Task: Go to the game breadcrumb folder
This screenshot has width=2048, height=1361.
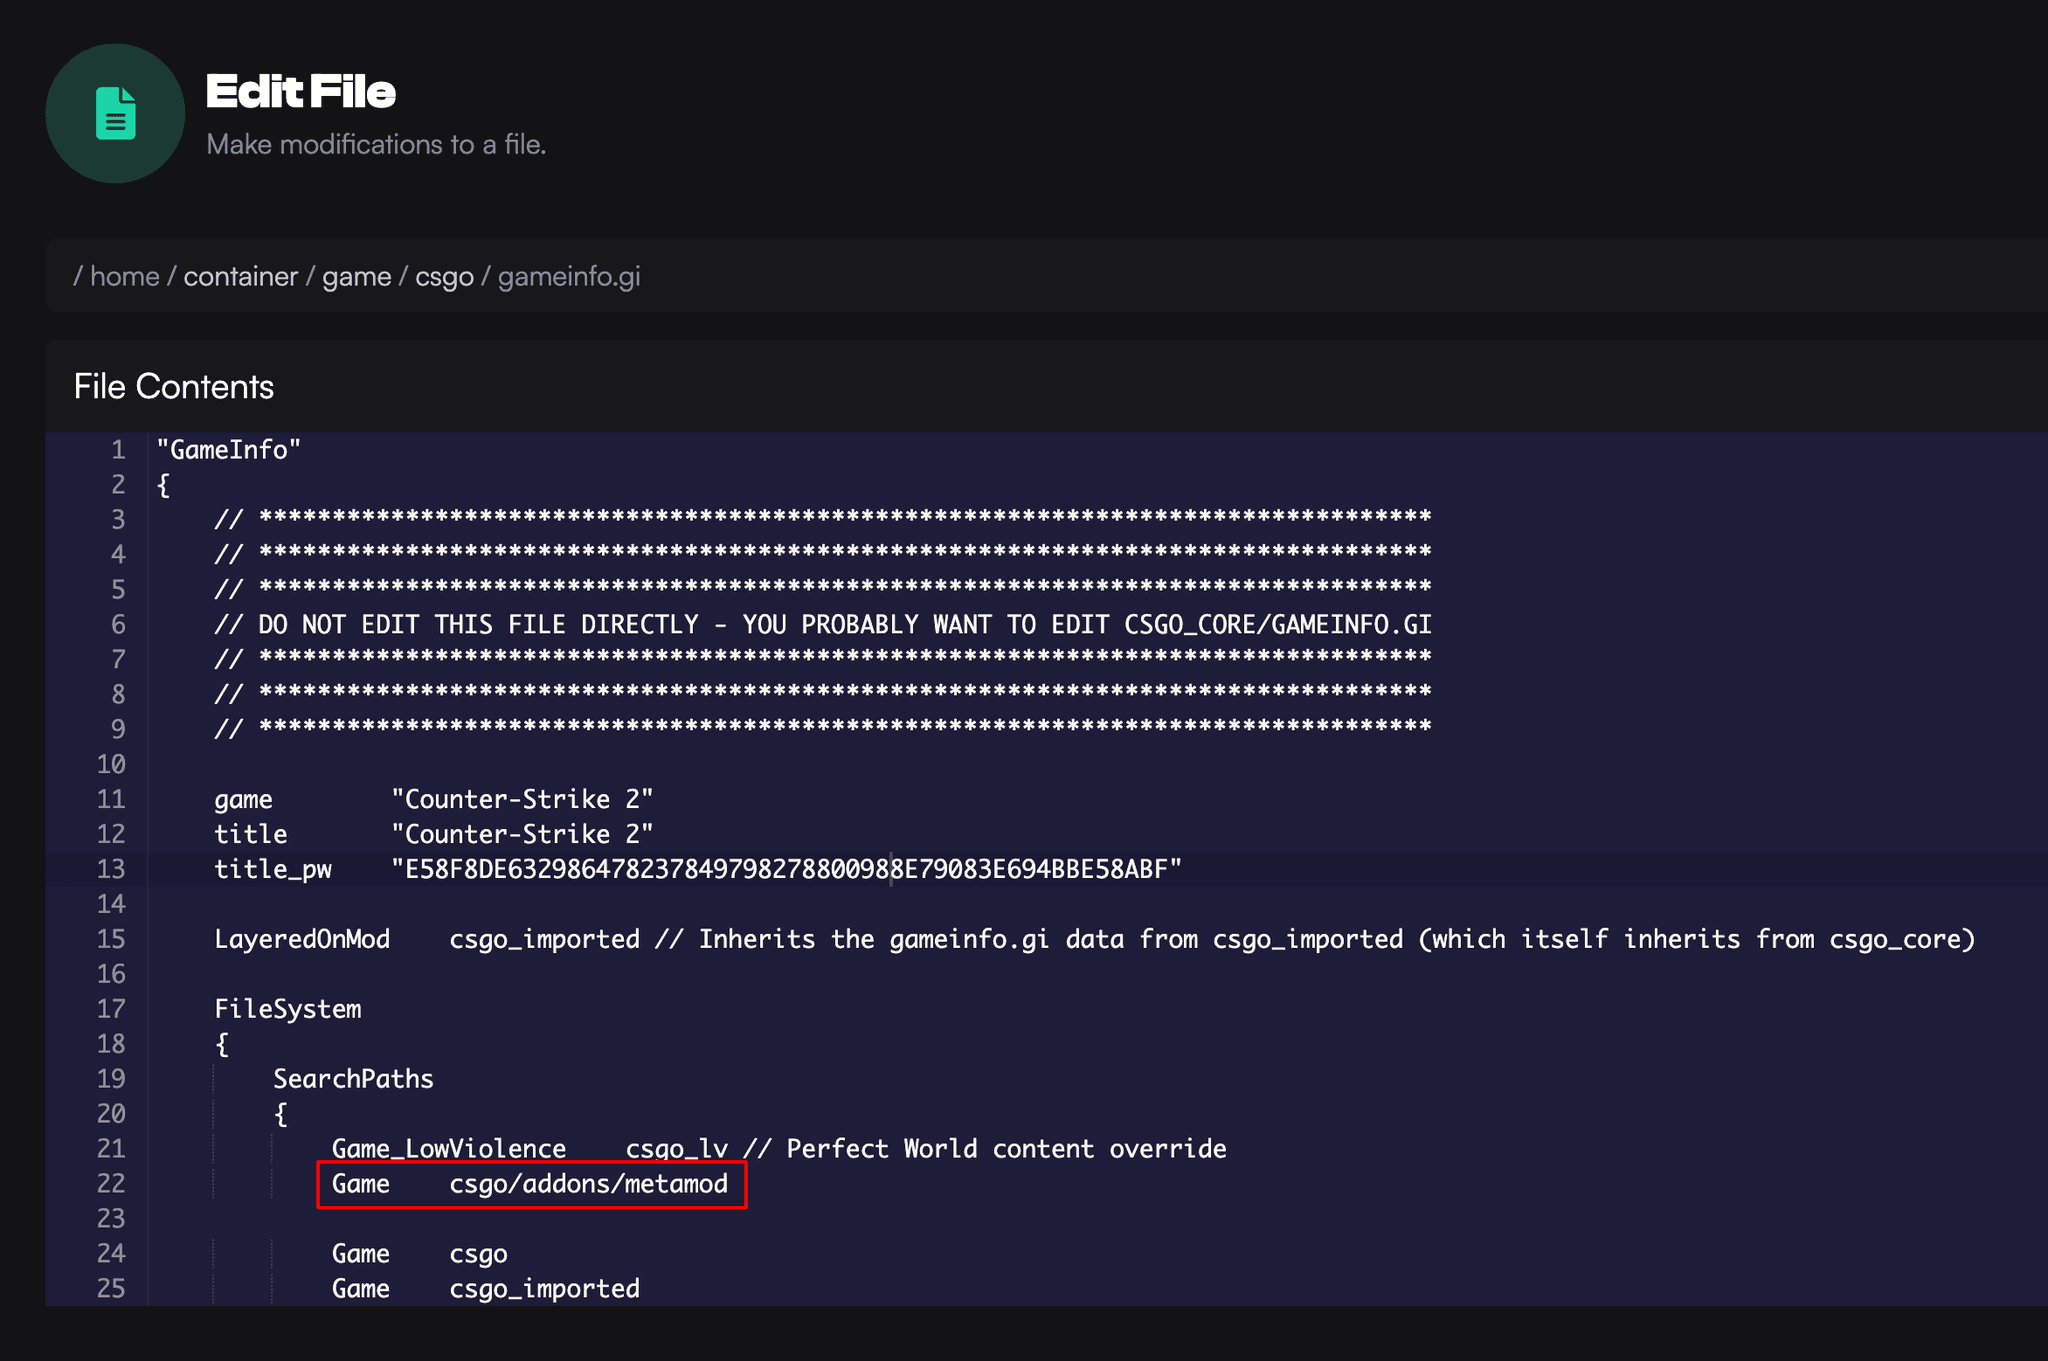Action: click(x=356, y=276)
